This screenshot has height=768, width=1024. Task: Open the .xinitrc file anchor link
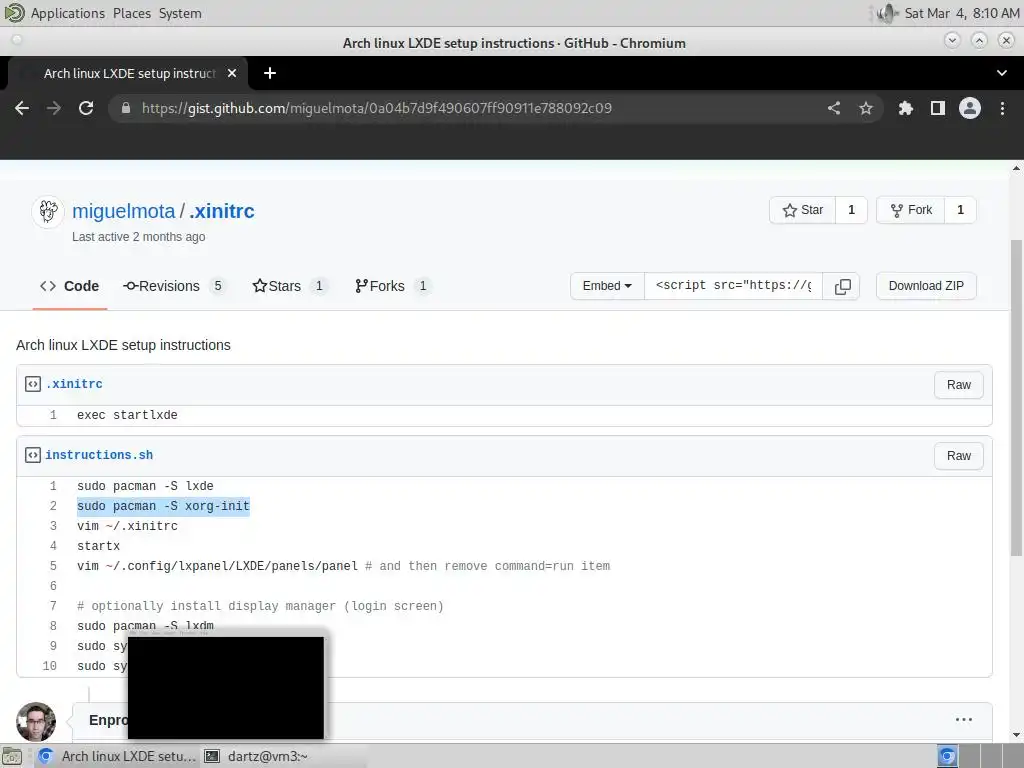click(74, 384)
